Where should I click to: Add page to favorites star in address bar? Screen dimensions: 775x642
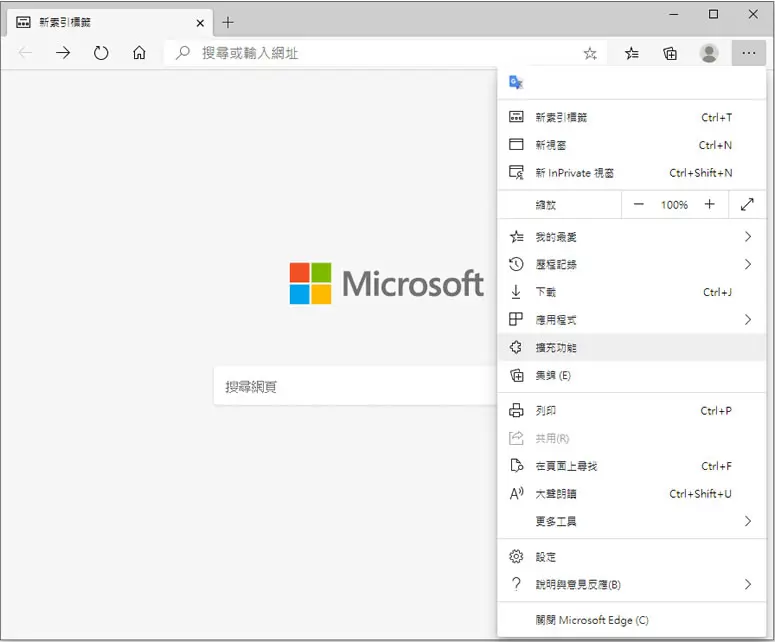click(590, 53)
